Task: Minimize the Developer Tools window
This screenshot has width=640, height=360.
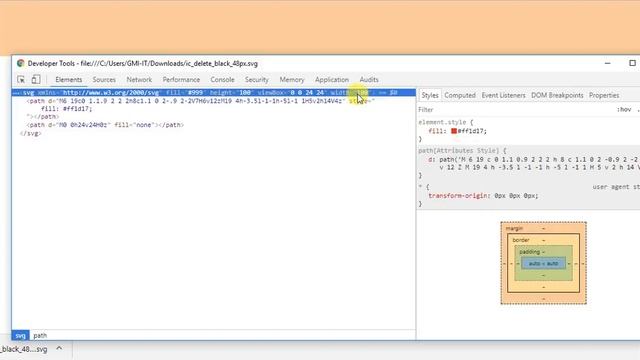Action: pyautogui.click(x=607, y=63)
